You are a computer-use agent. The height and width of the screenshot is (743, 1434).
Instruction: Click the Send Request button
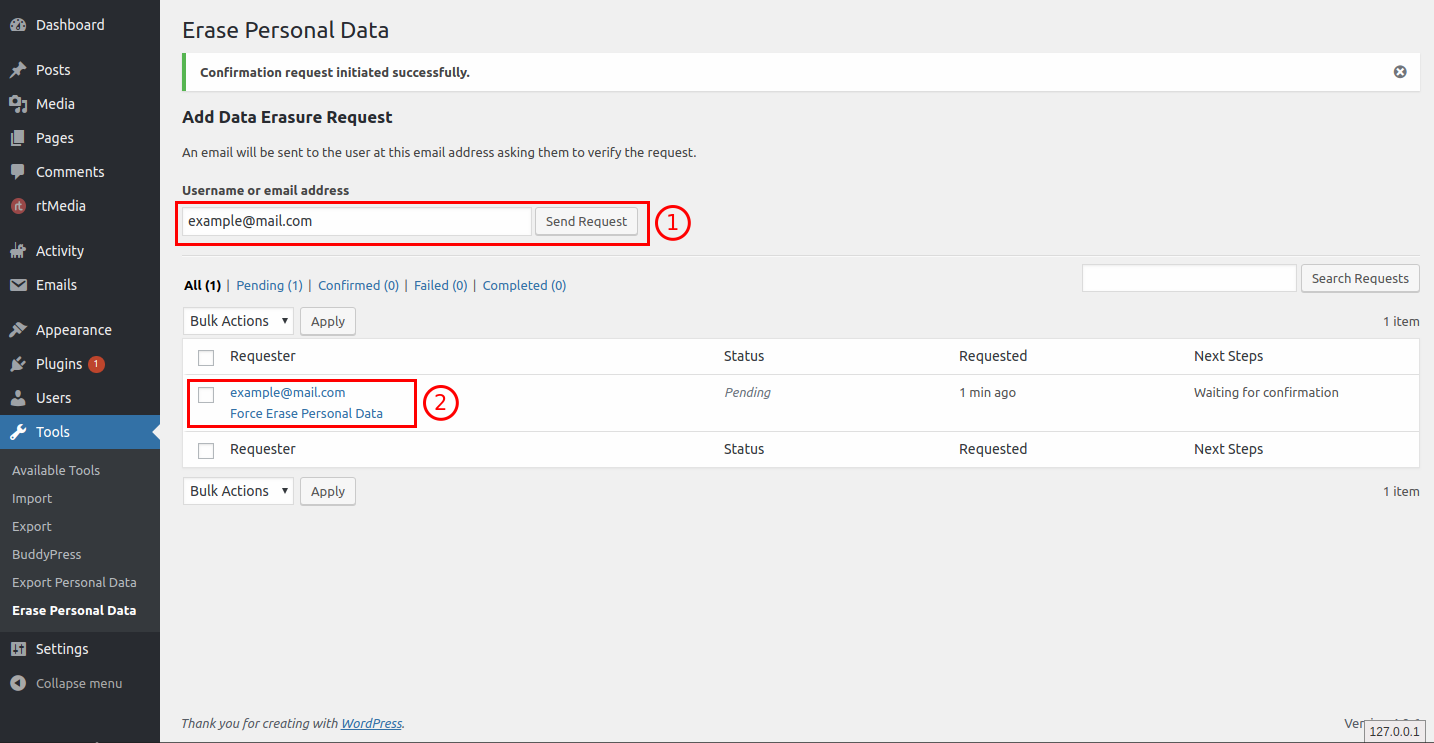(586, 221)
